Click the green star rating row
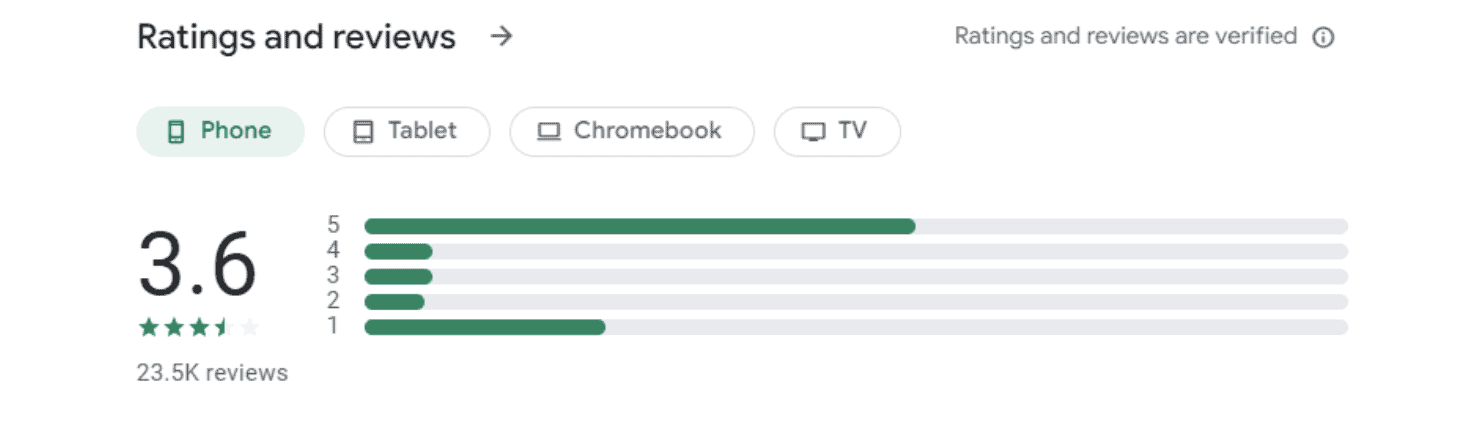1478x446 pixels. tap(198, 327)
